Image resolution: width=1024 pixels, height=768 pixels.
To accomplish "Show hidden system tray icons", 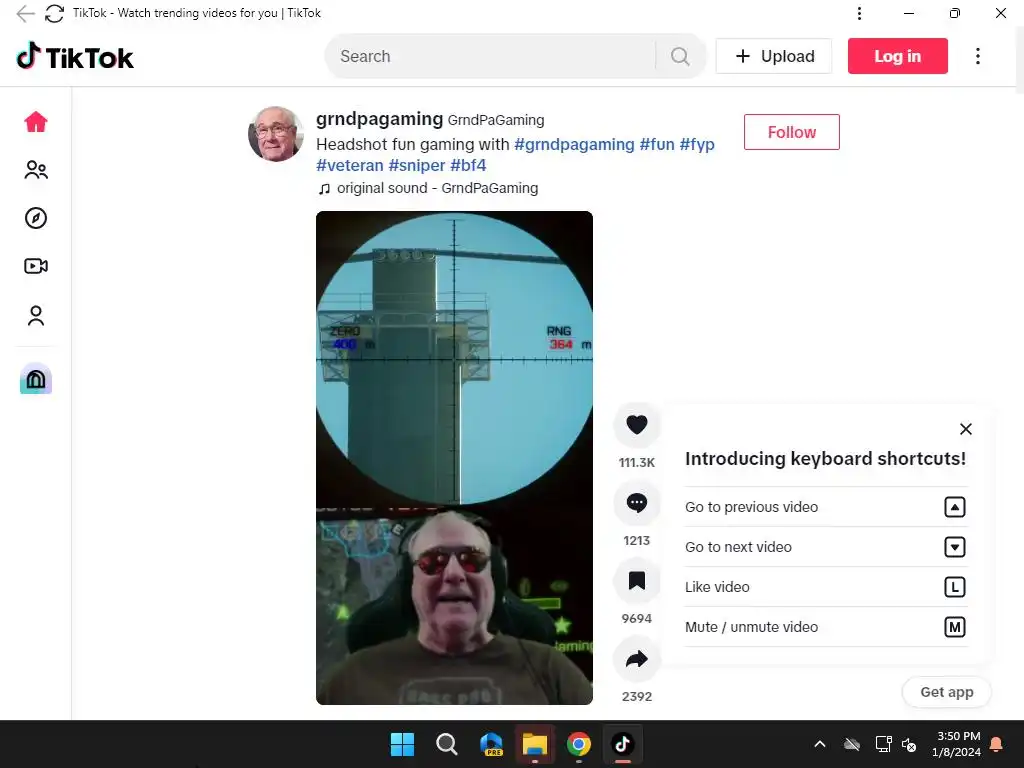I will click(820, 744).
